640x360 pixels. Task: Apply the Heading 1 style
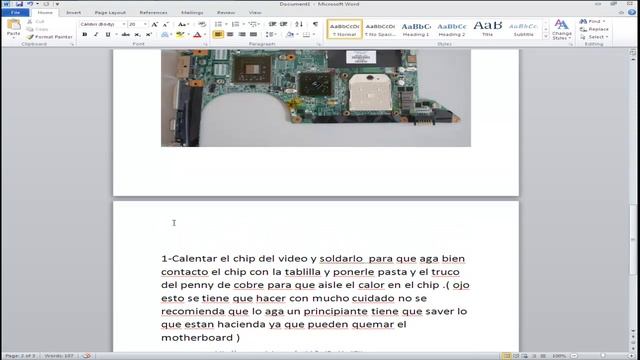pyautogui.click(x=416, y=29)
